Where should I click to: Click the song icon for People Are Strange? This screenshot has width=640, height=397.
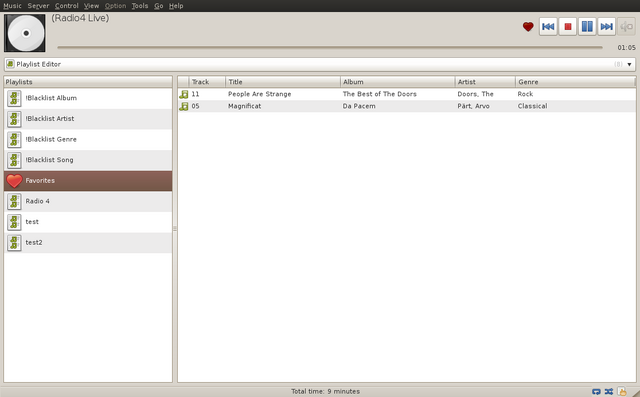184,94
